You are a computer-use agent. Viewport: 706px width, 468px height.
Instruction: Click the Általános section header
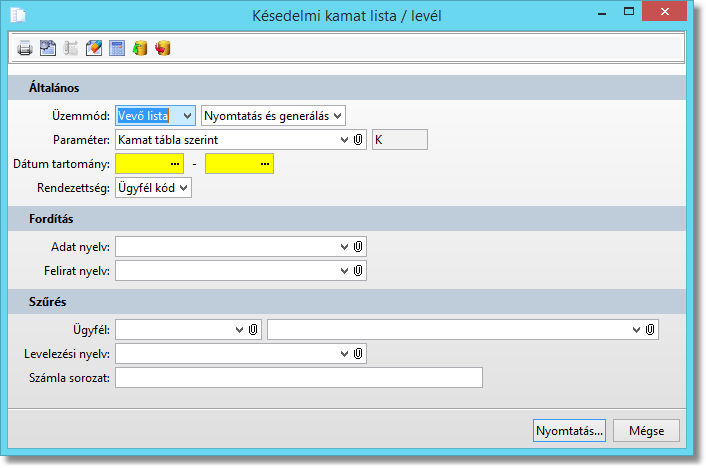click(x=347, y=87)
